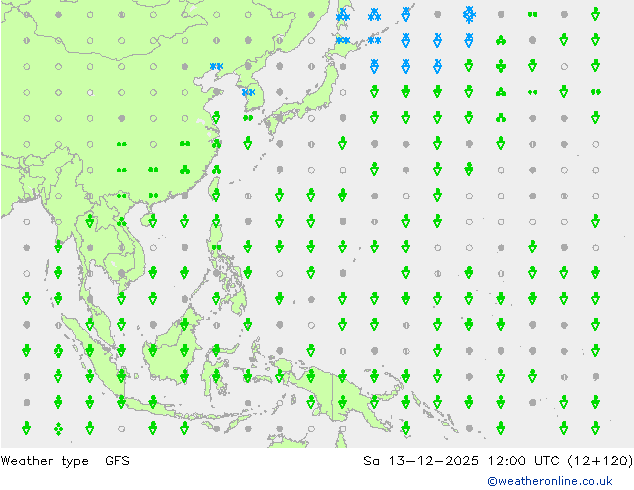The height and width of the screenshot is (490, 634).
Task: Click the blue snow symbol over South Korea
Action: coord(248,92)
